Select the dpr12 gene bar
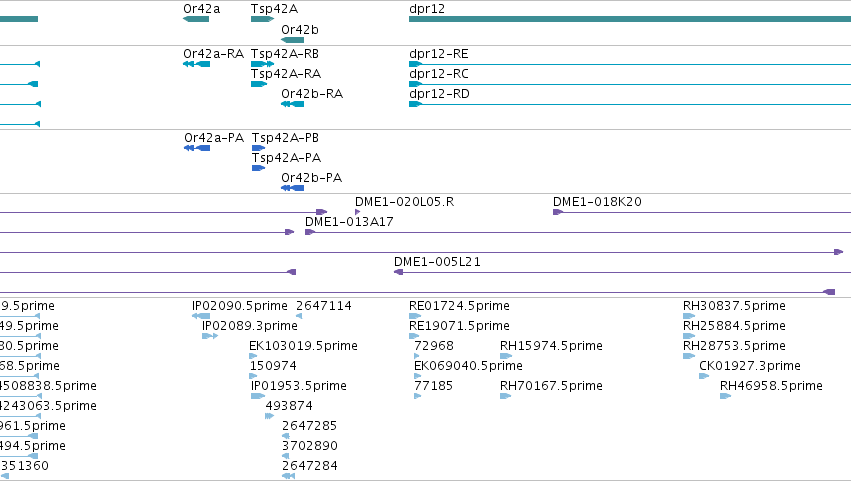The height and width of the screenshot is (481, 851). tap(630, 19)
